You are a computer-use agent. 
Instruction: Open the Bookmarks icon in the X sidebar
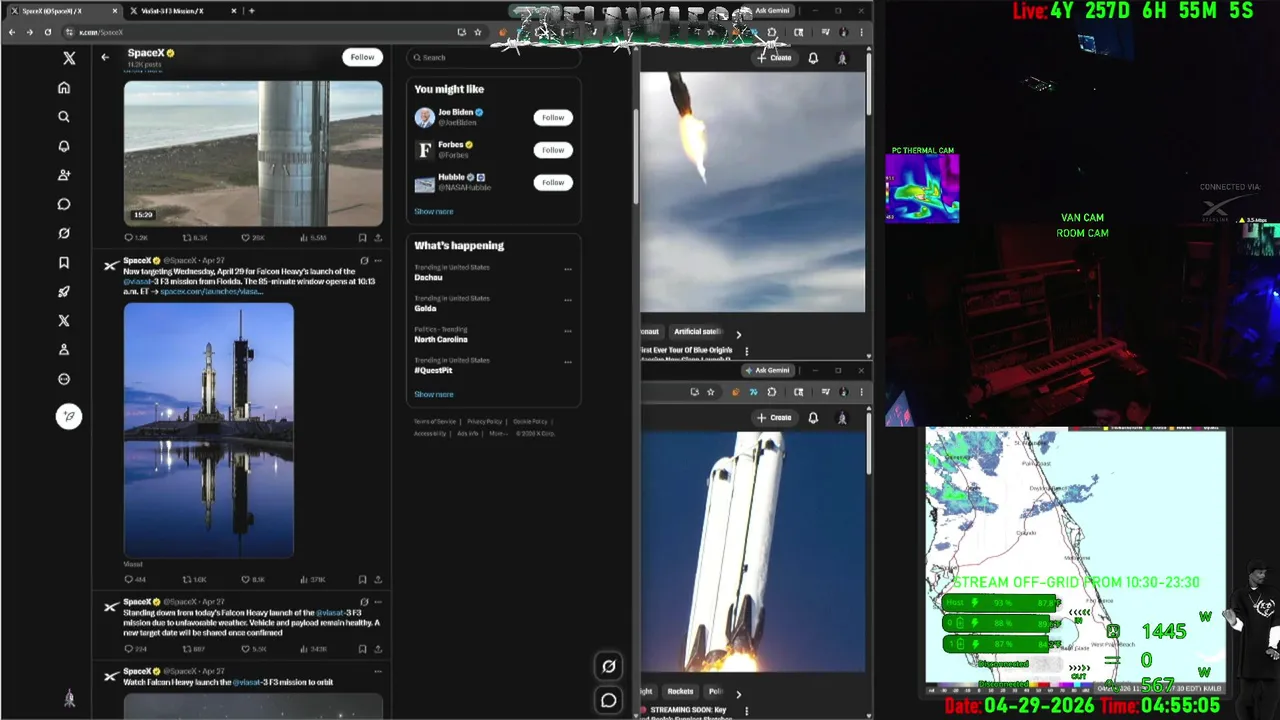tap(64, 263)
